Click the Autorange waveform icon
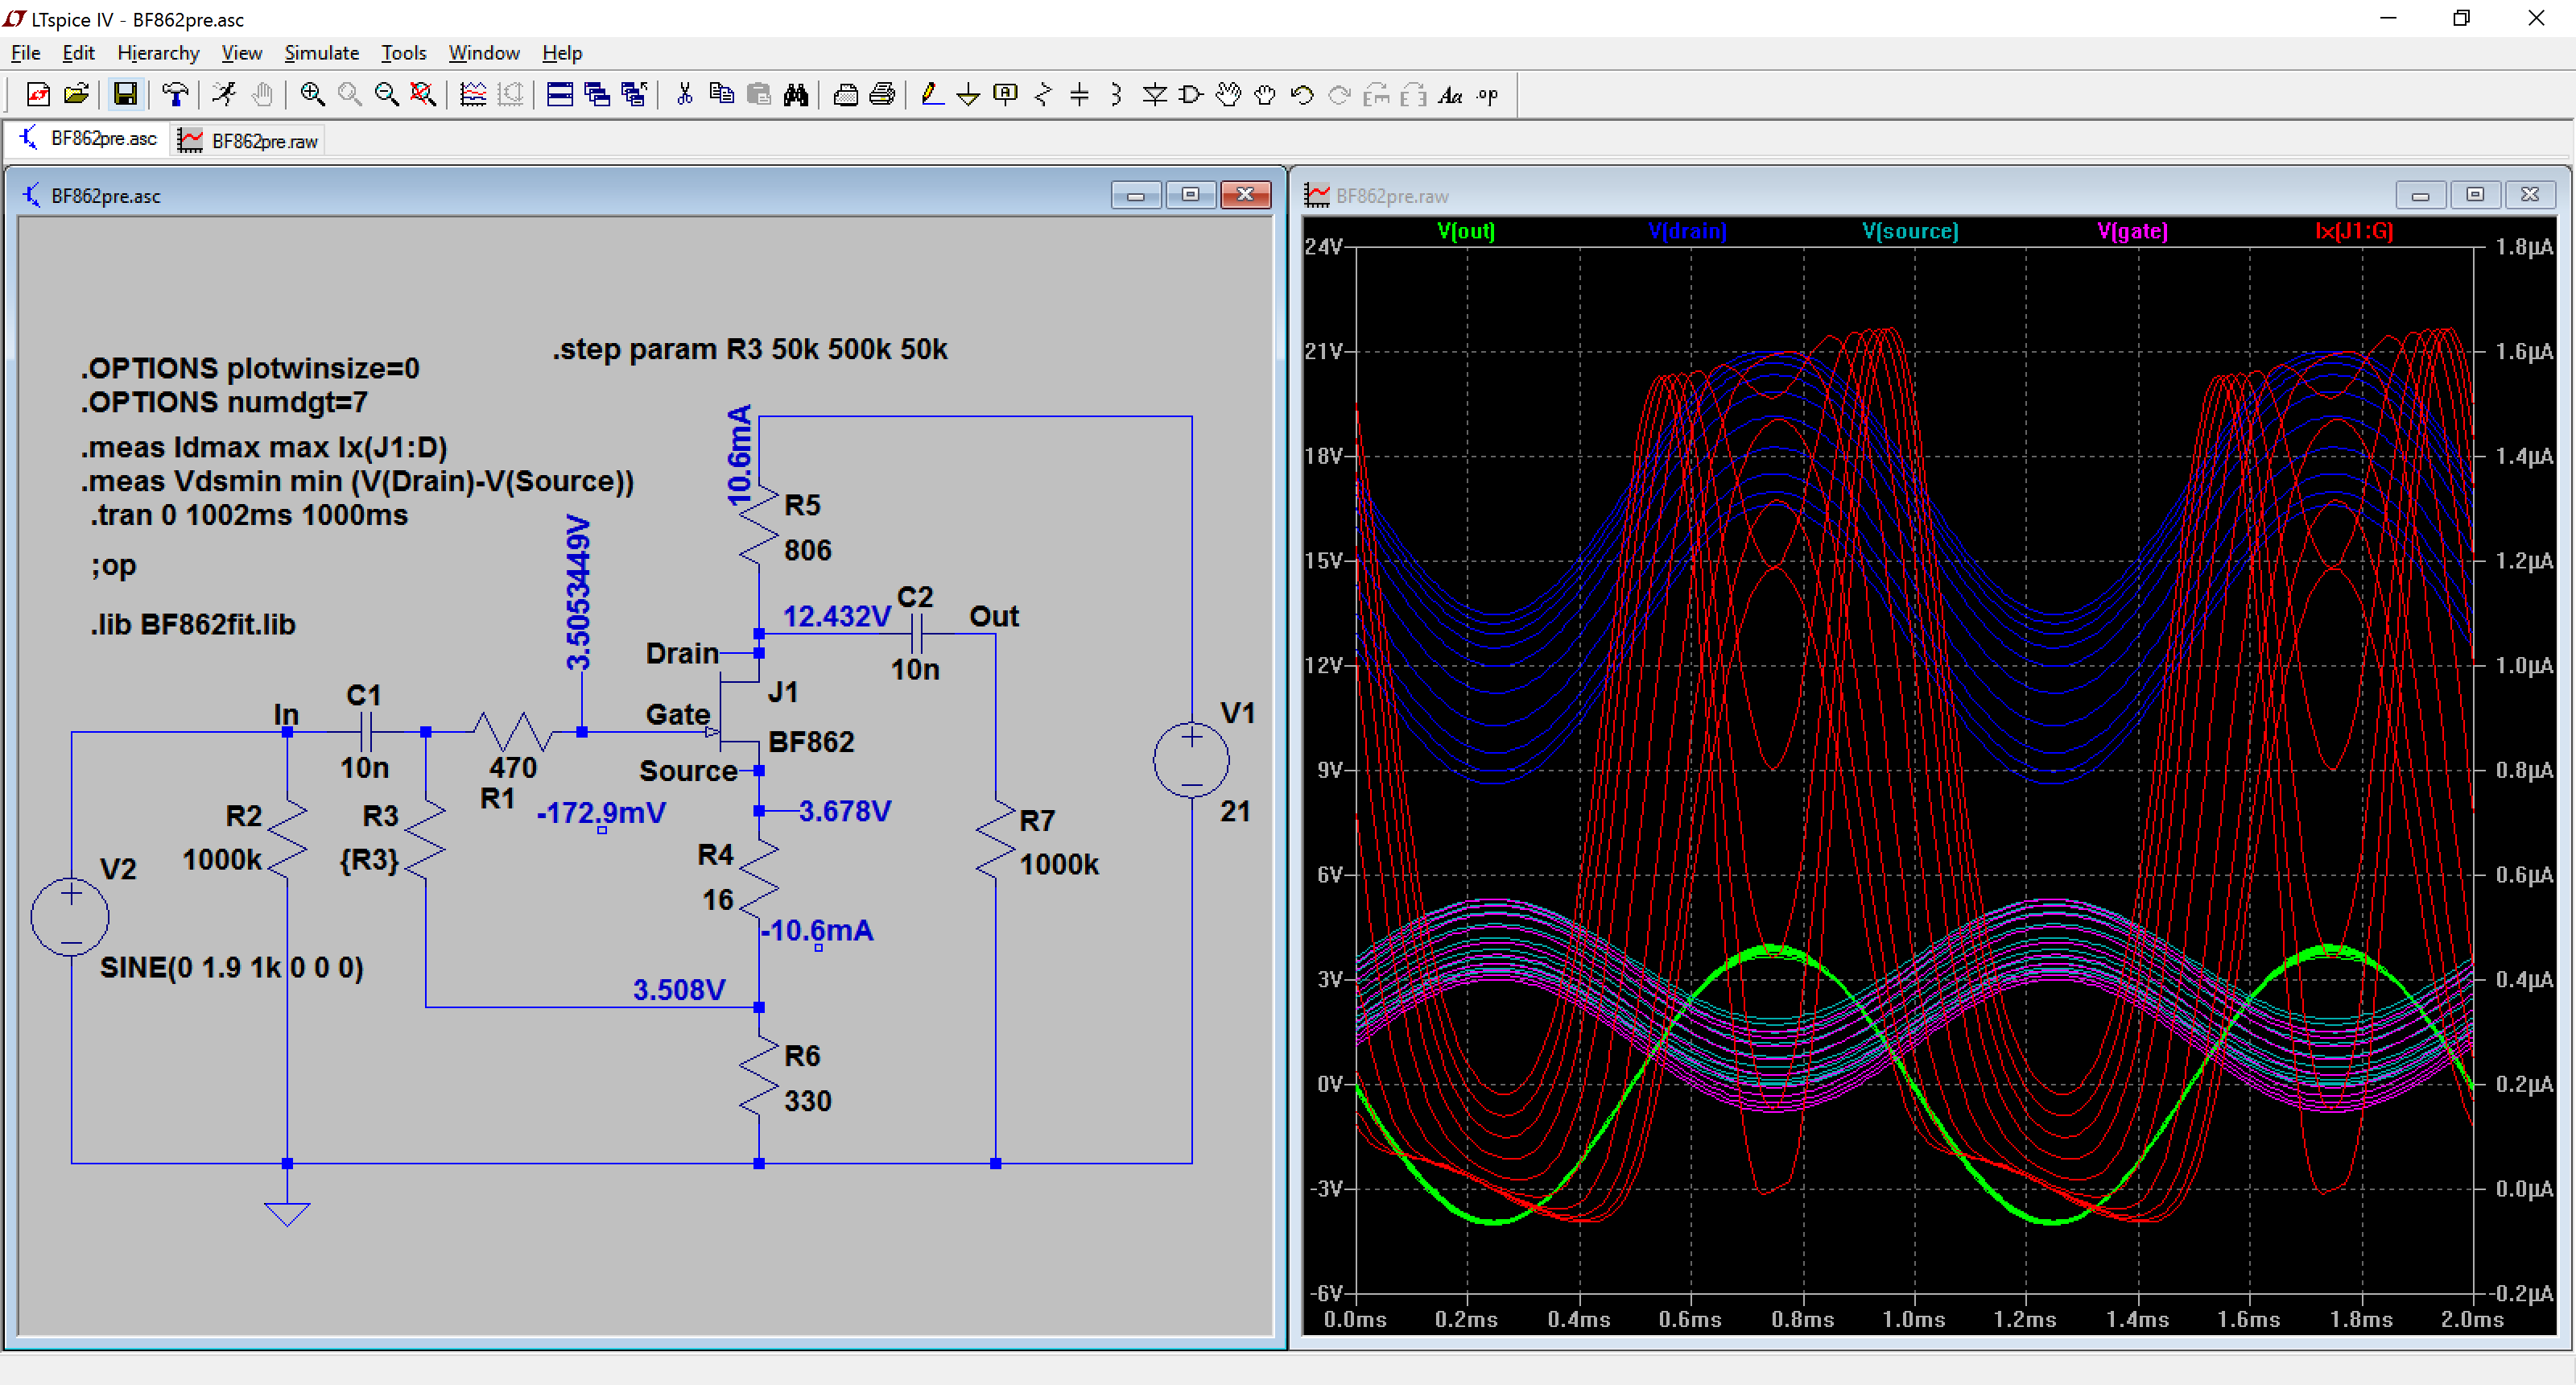 pos(473,95)
